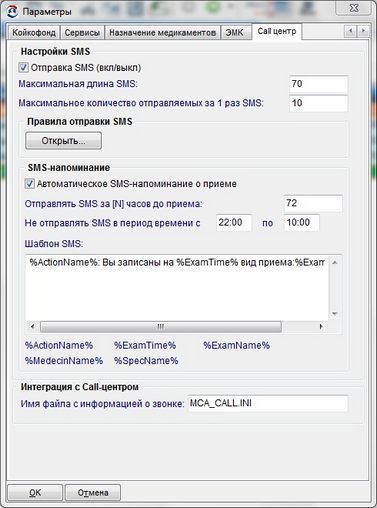Open SMS sending rules with Открыть button
This screenshot has height=508, width=377.
63,141
